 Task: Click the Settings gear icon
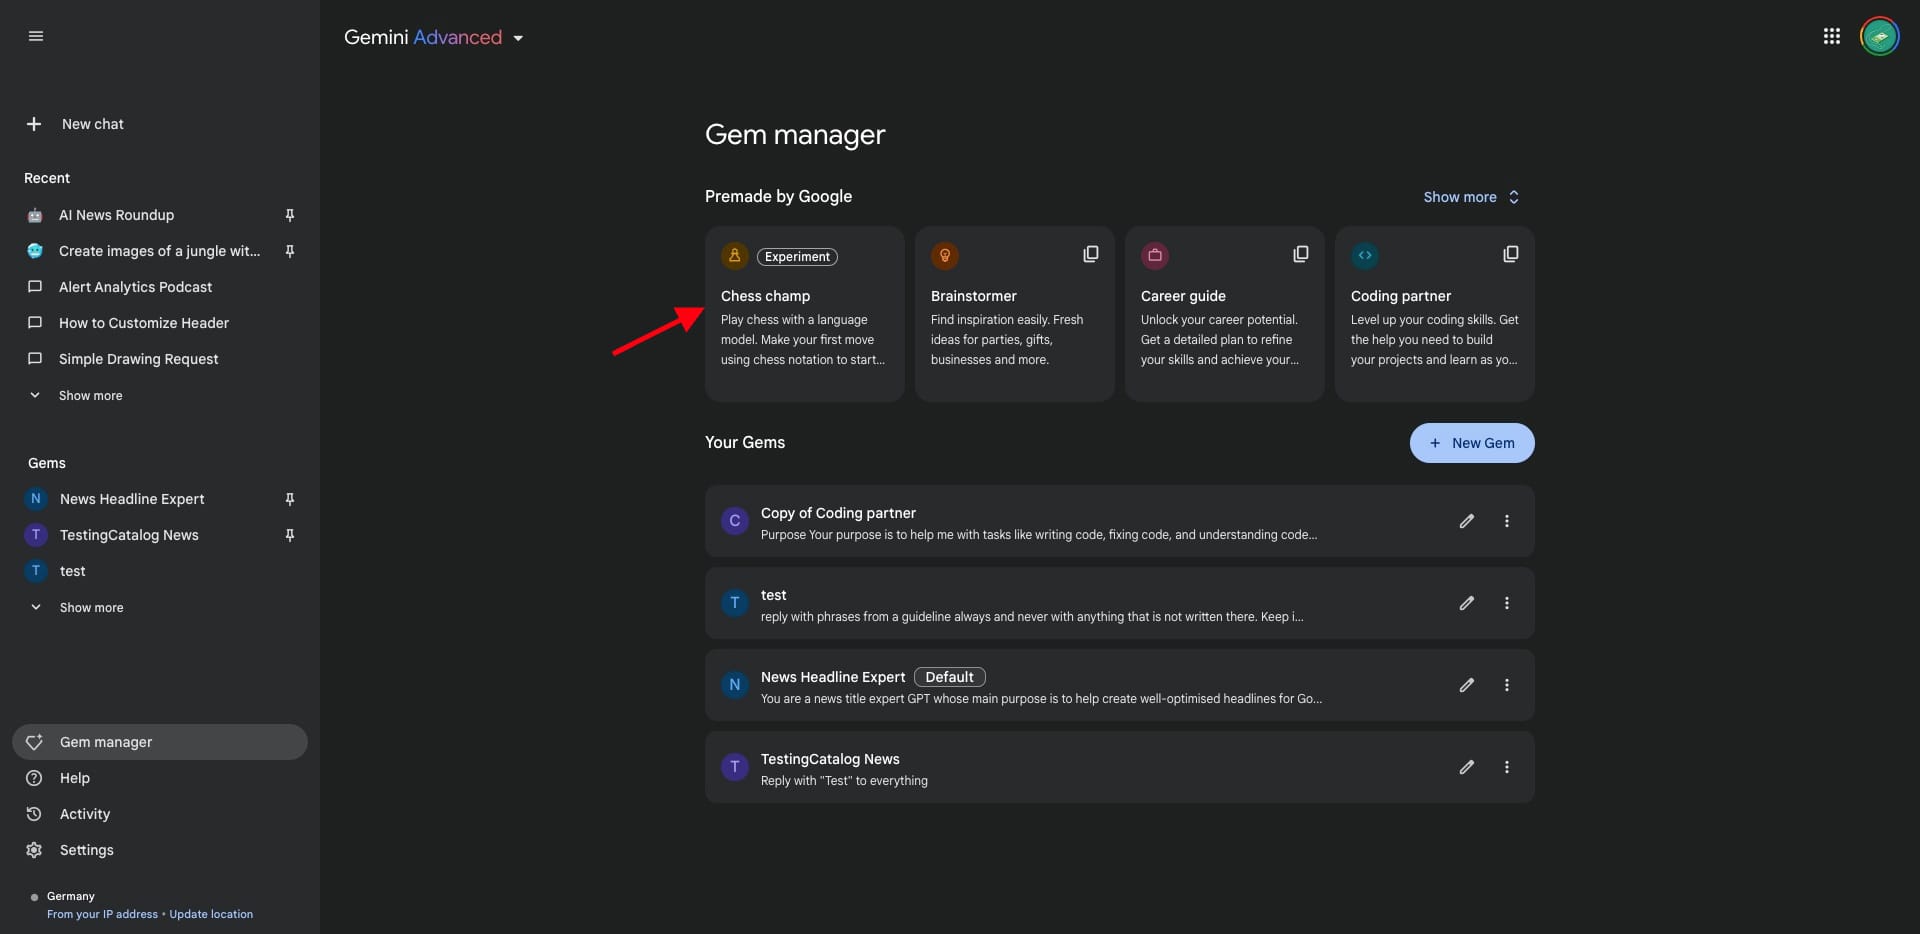click(34, 850)
